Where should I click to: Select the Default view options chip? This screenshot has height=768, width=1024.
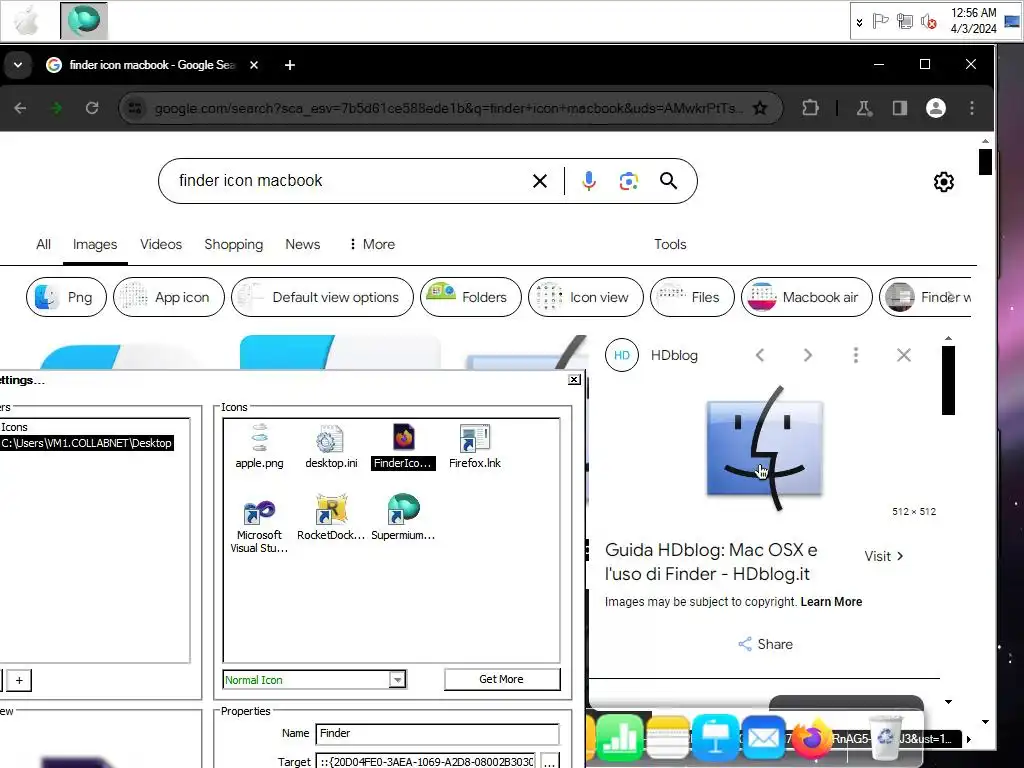322,297
